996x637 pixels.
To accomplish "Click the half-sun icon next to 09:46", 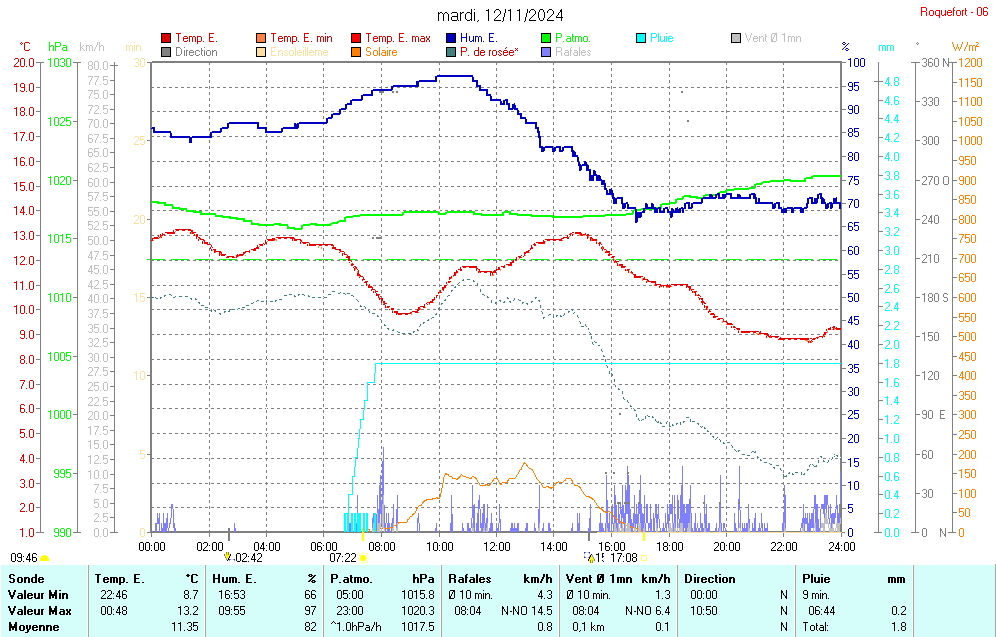I will click(44, 558).
